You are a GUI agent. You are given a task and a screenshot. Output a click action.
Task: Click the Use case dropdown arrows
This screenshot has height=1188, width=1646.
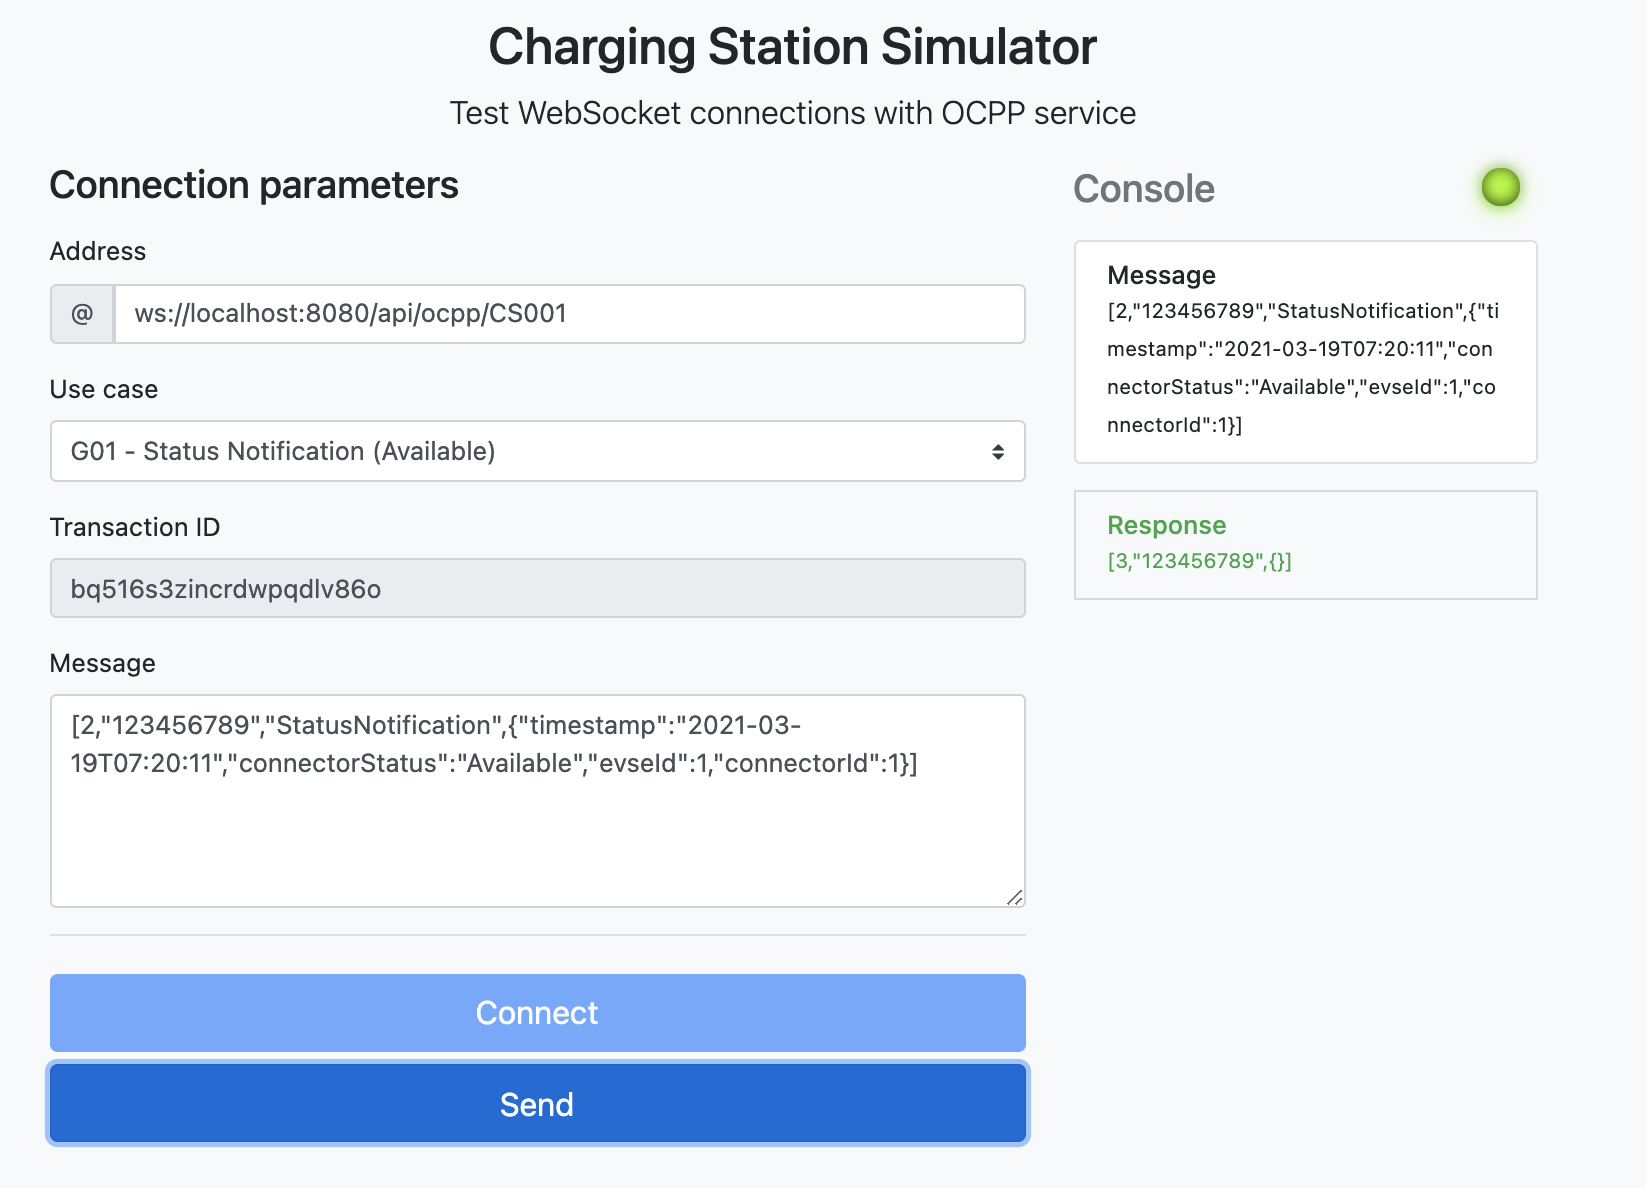pyautogui.click(x=997, y=452)
